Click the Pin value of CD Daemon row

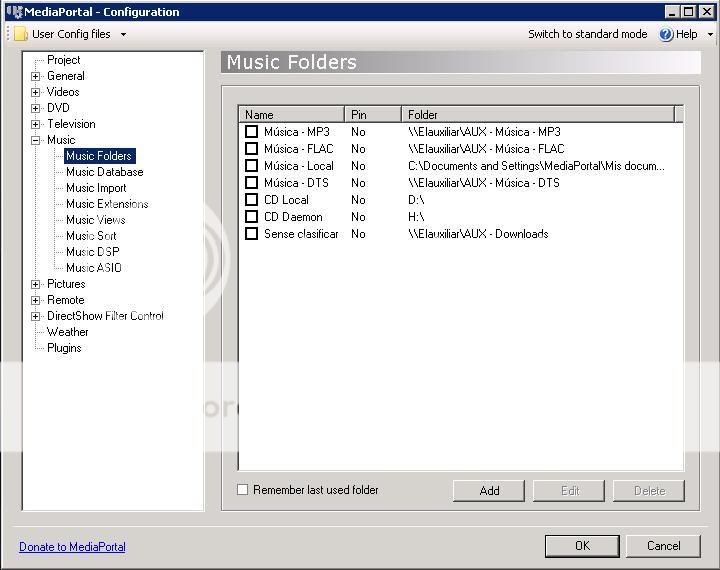(358, 217)
